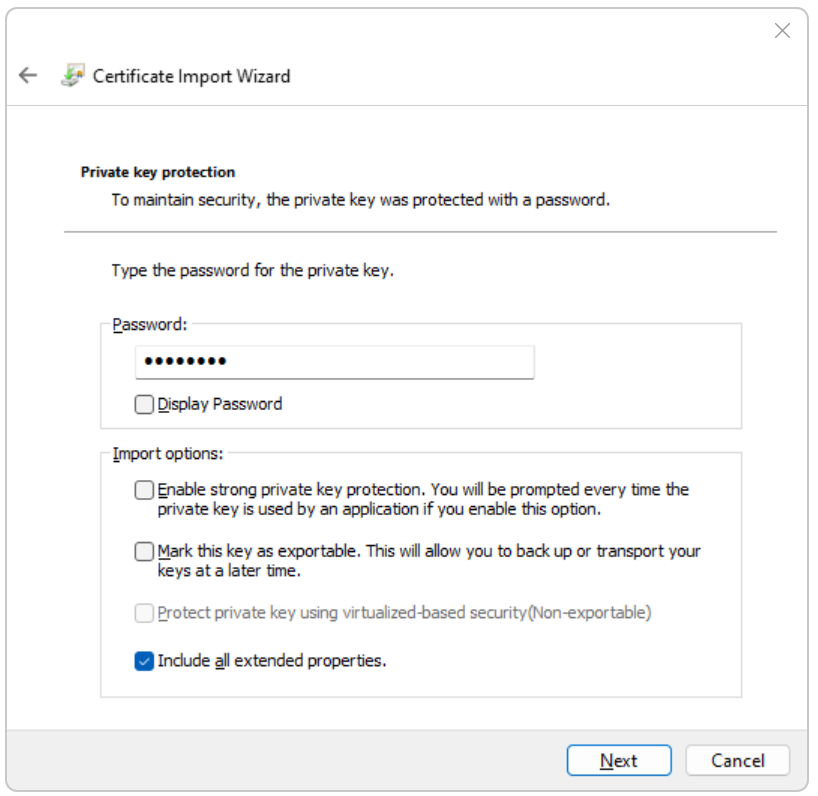Click the back arrow in the wizard header
This screenshot has height=796, width=818.
tap(28, 76)
